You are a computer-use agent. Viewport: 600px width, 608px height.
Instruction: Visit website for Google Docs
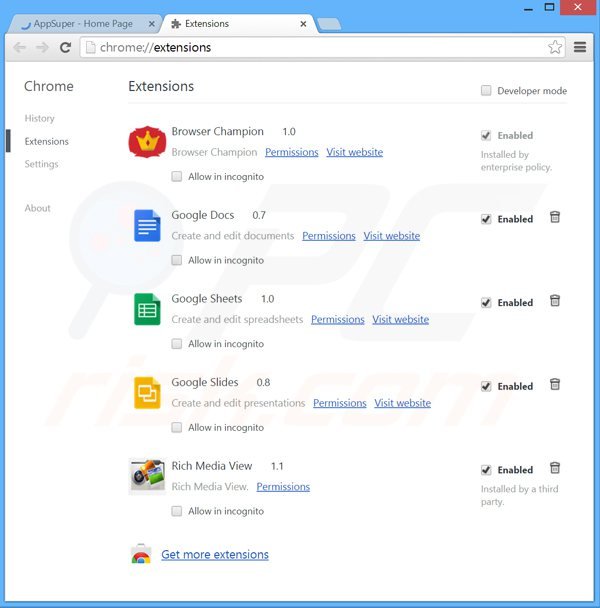[392, 236]
